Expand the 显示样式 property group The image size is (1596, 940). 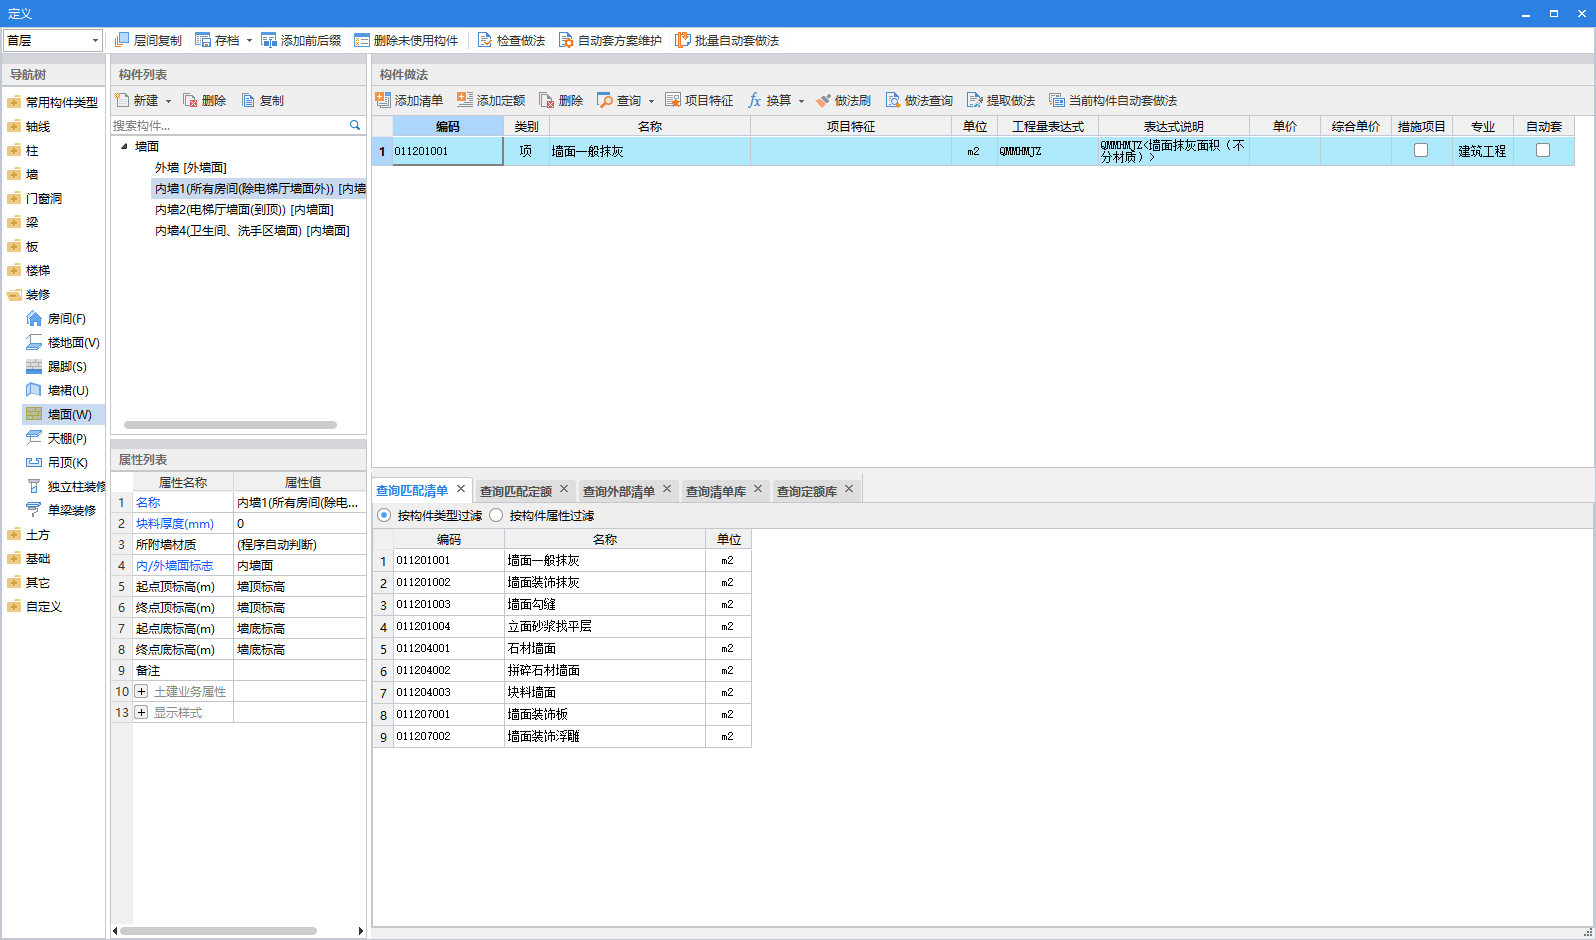point(141,712)
